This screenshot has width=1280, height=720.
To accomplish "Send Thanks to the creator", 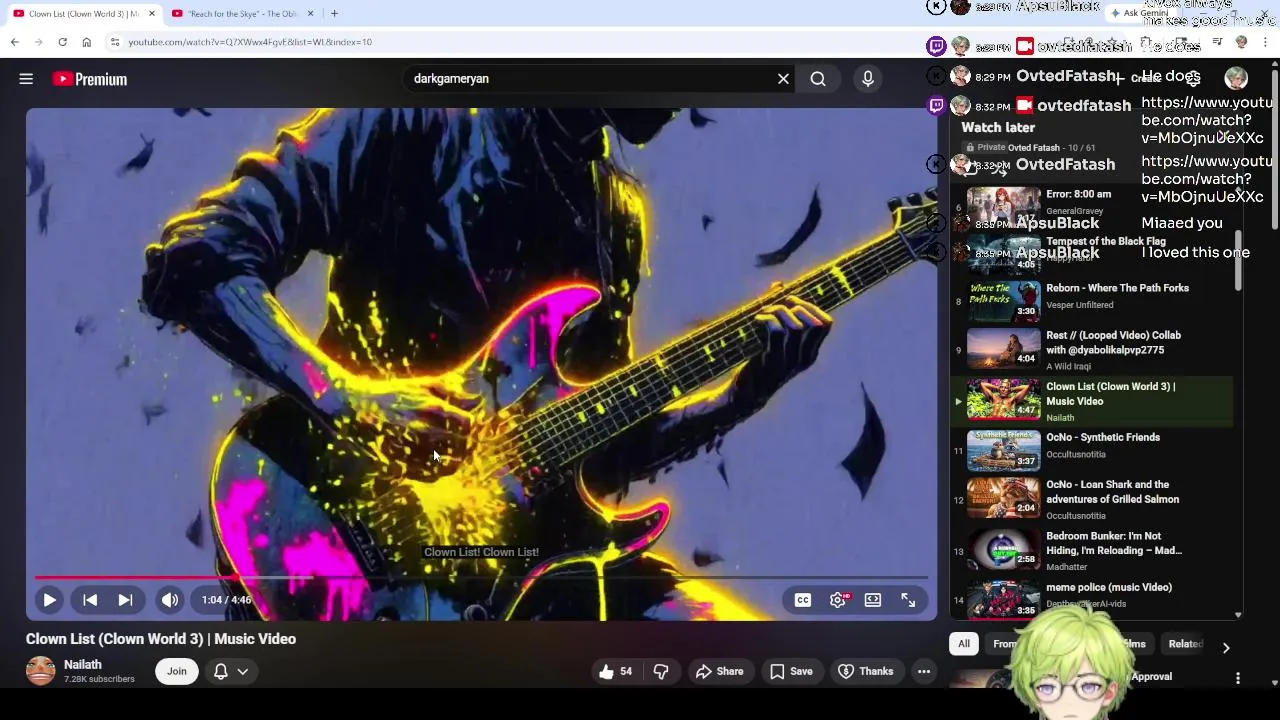I will tap(866, 671).
